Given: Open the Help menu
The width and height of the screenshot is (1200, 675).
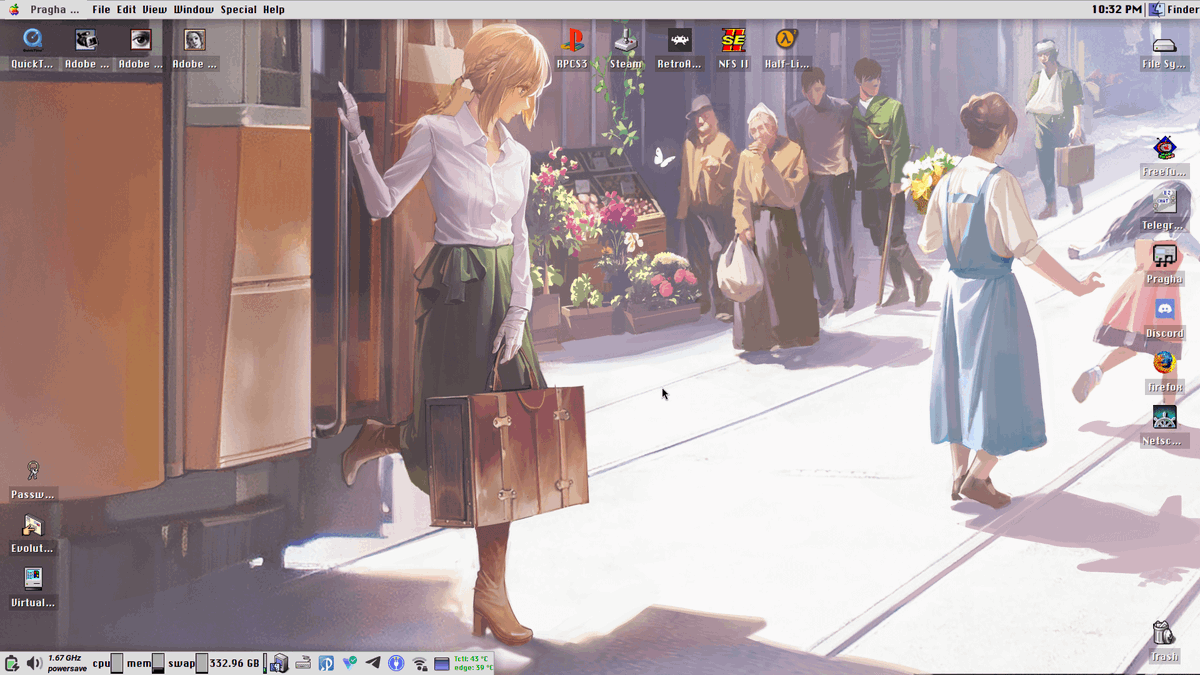Looking at the screenshot, I should (273, 9).
